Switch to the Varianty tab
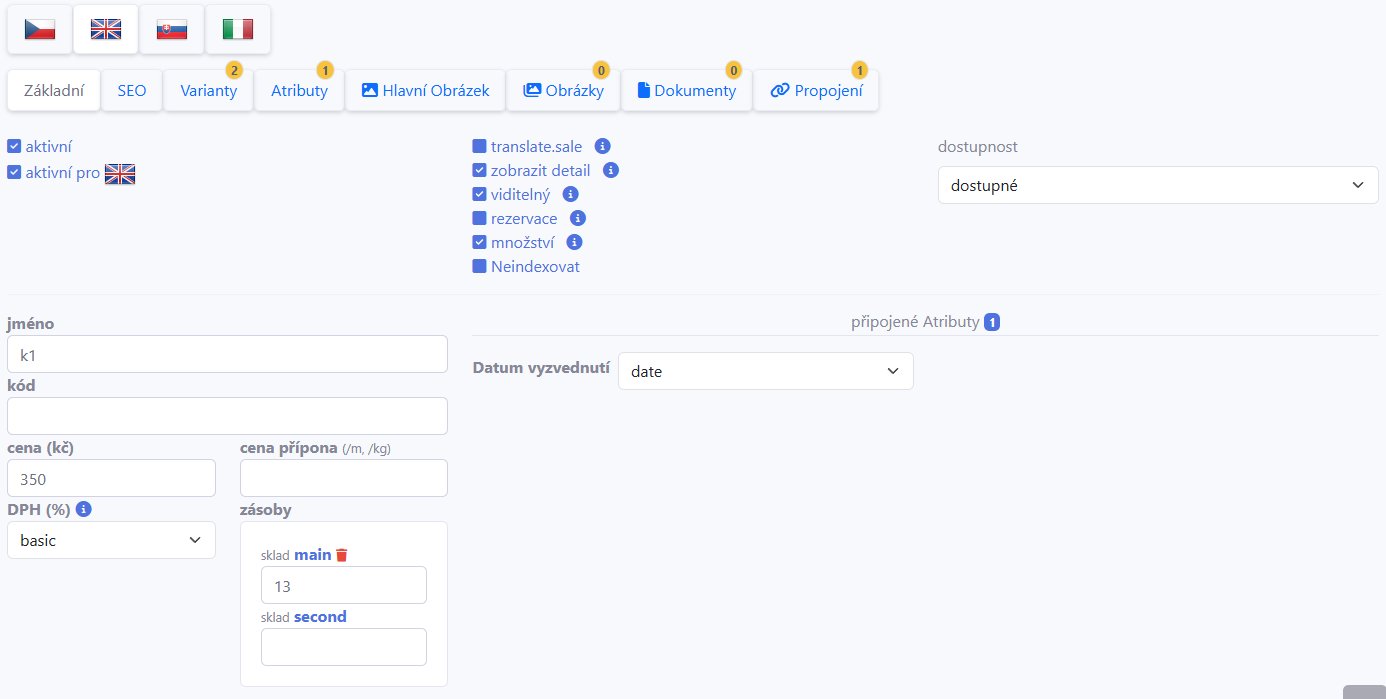 click(208, 91)
